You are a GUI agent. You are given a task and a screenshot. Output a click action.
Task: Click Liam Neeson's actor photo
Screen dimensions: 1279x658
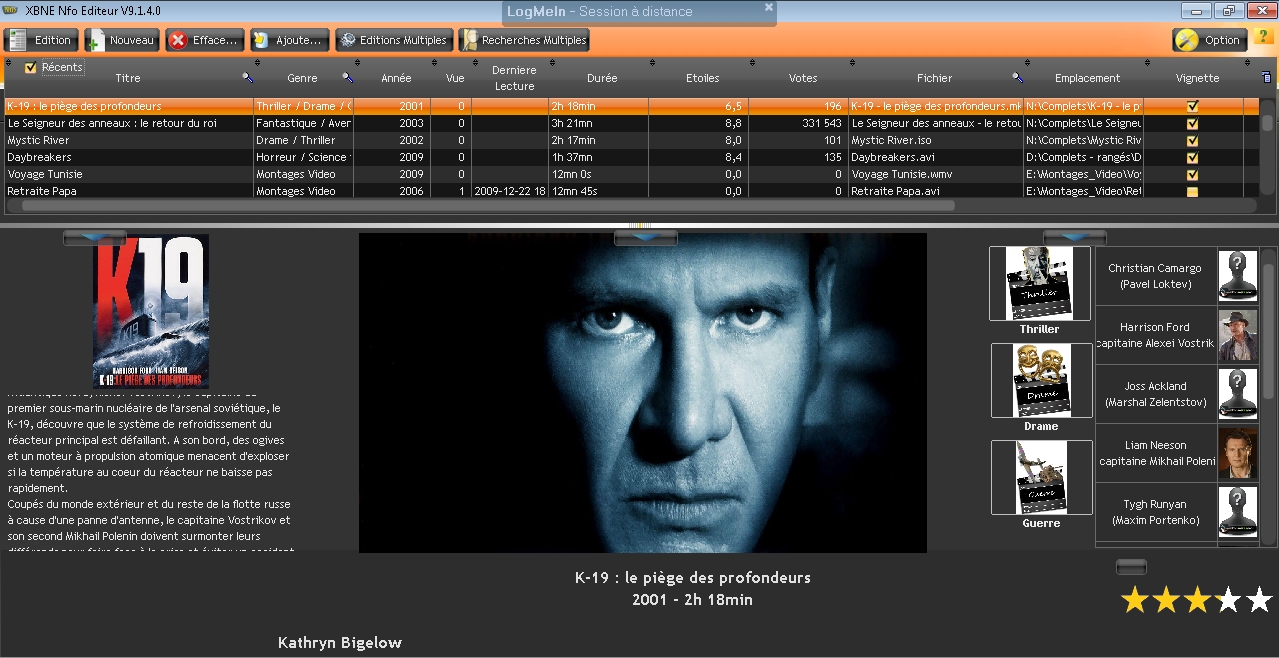click(x=1238, y=453)
